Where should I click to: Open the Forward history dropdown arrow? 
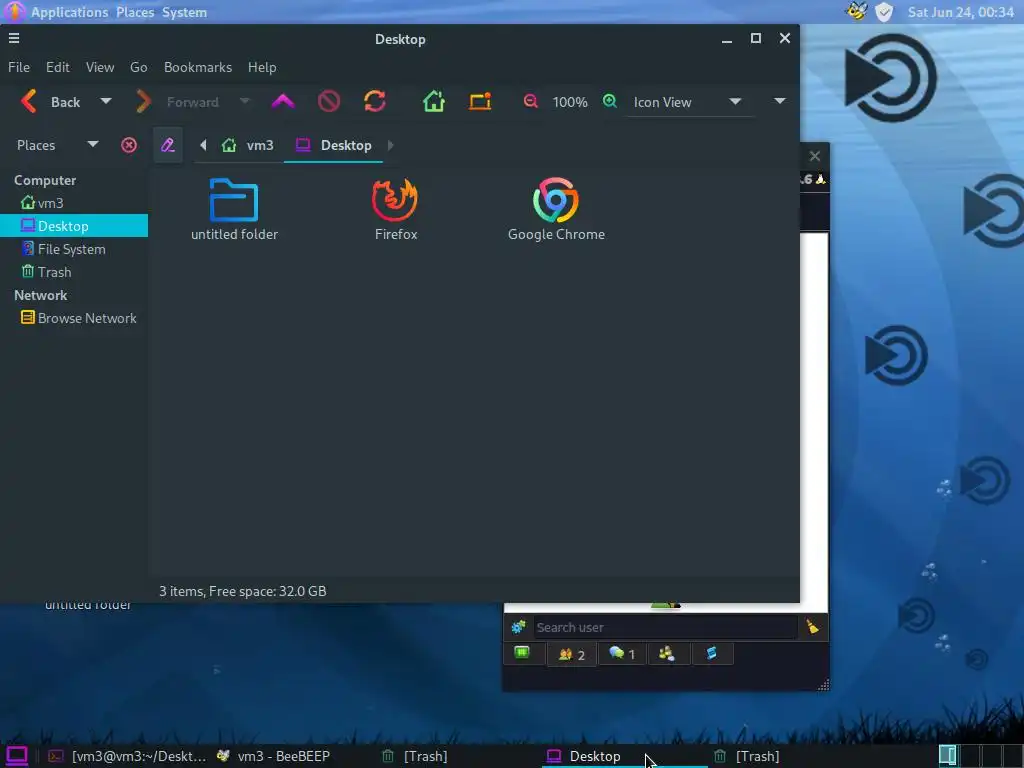point(245,102)
